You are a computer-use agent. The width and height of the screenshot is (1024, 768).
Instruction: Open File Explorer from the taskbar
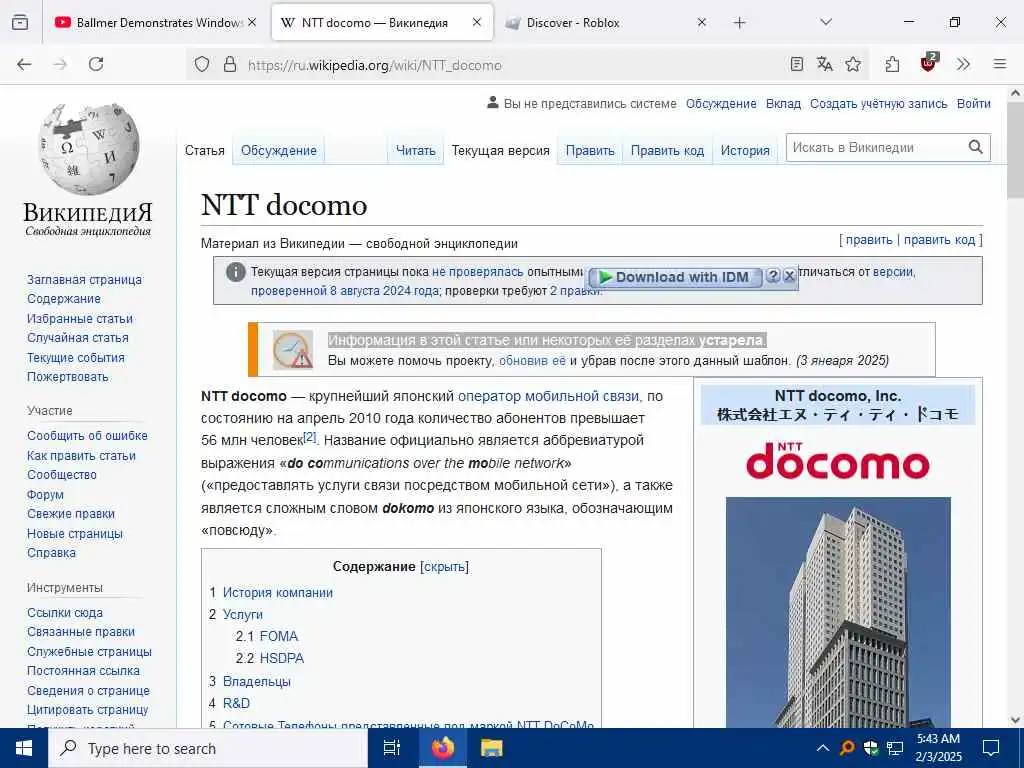pos(491,748)
